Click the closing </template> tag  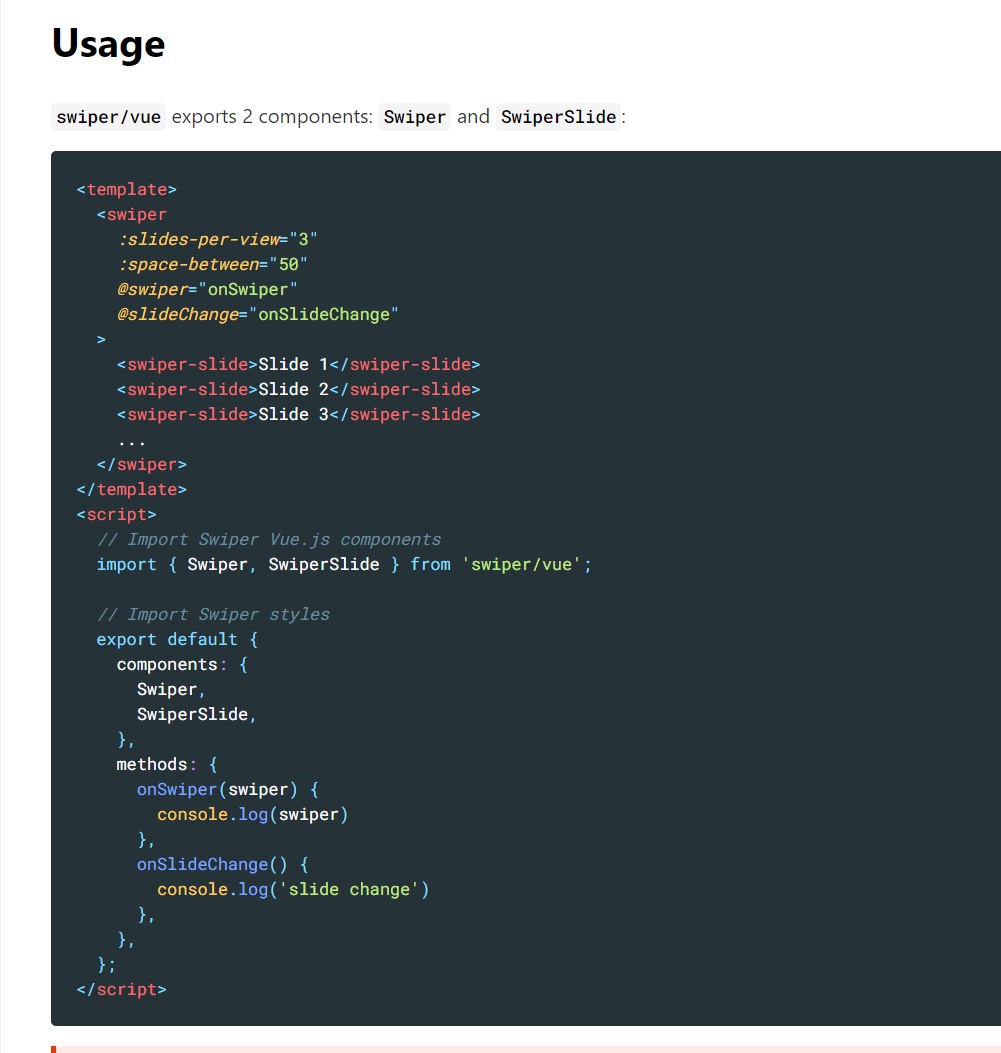tap(132, 489)
